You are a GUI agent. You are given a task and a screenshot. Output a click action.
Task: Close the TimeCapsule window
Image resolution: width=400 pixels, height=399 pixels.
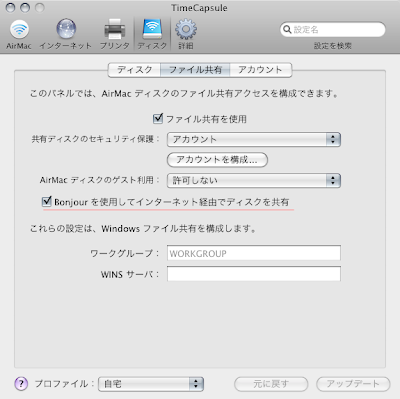click(10, 8)
